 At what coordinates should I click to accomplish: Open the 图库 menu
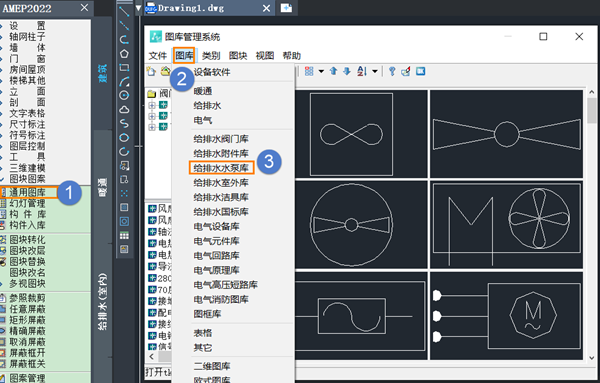[x=184, y=56]
